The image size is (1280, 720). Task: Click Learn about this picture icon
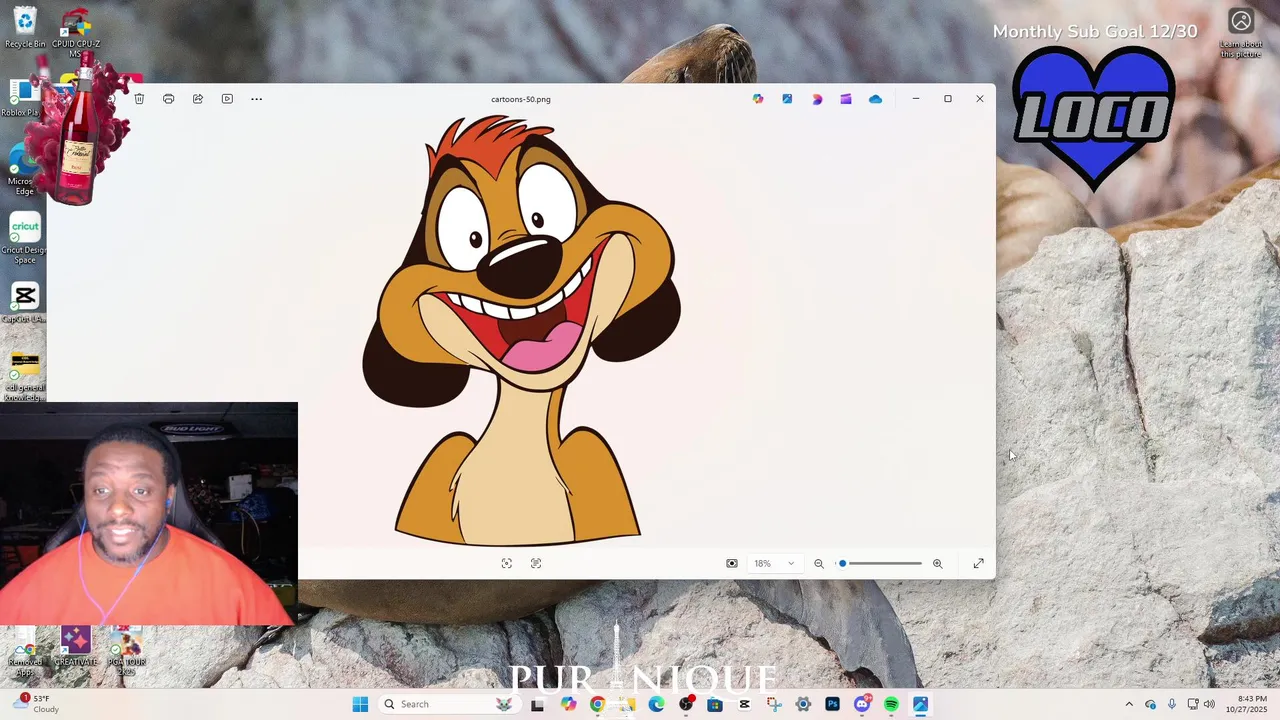click(x=1241, y=33)
